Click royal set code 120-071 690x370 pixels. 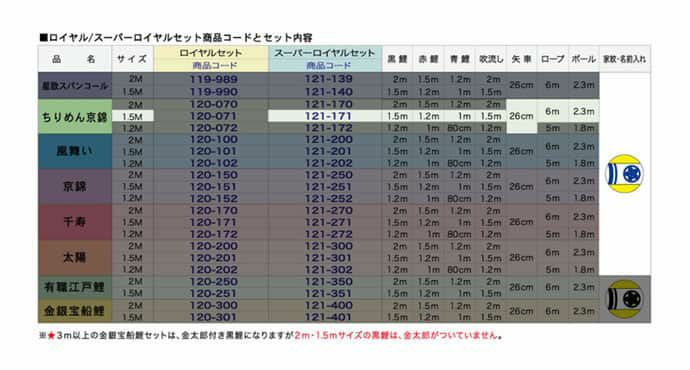point(213,116)
